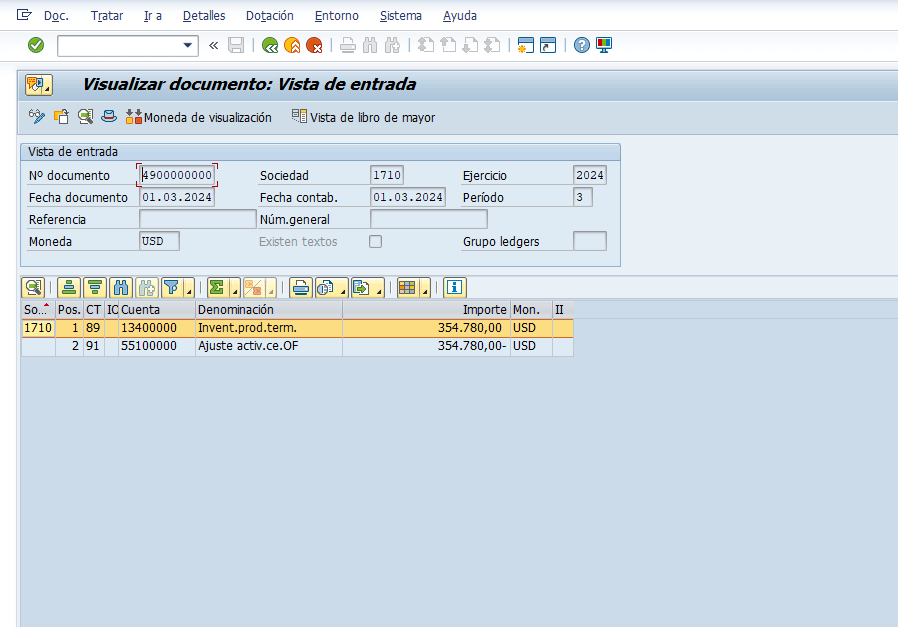The image size is (898, 627).
Task: Open the command field dropdown arrow
Action: 188,45
